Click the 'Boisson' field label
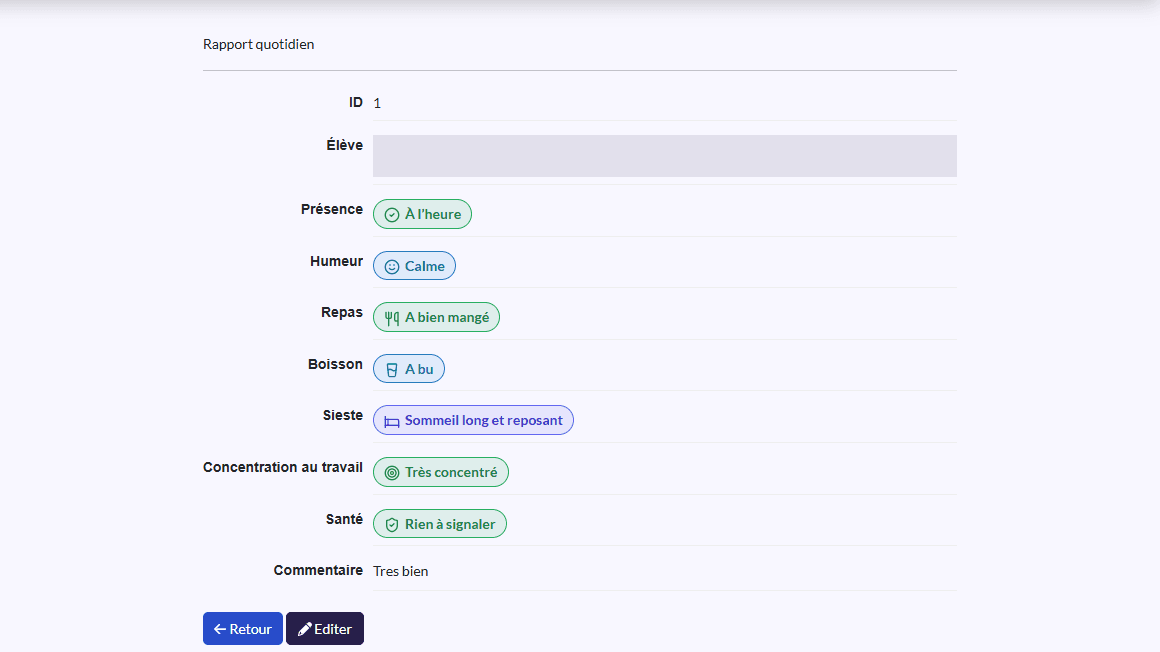The height and width of the screenshot is (652, 1160). 335,364
